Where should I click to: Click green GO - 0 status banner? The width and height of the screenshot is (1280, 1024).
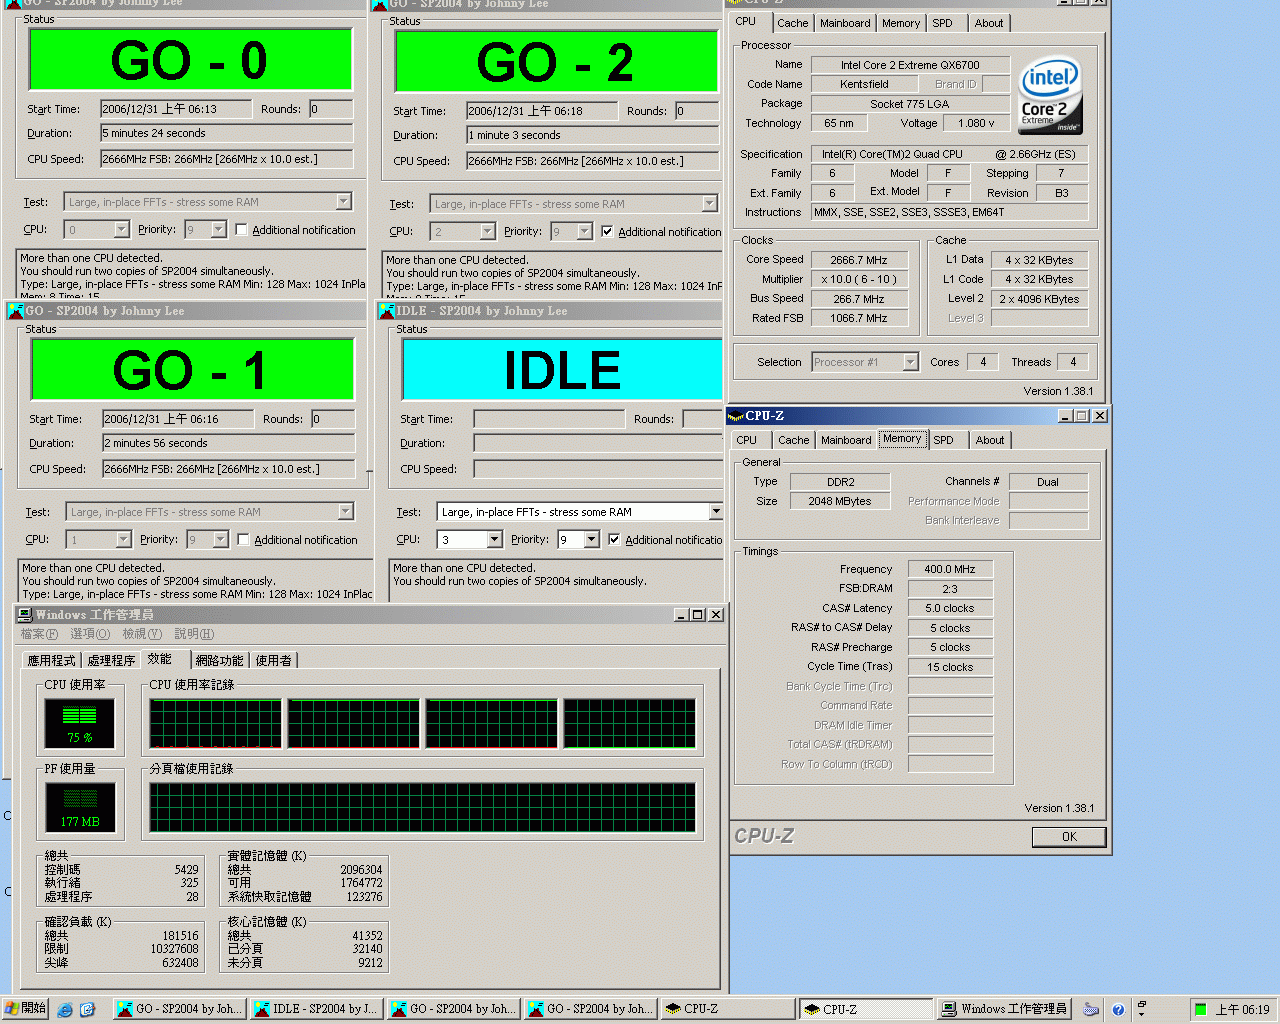coord(190,60)
